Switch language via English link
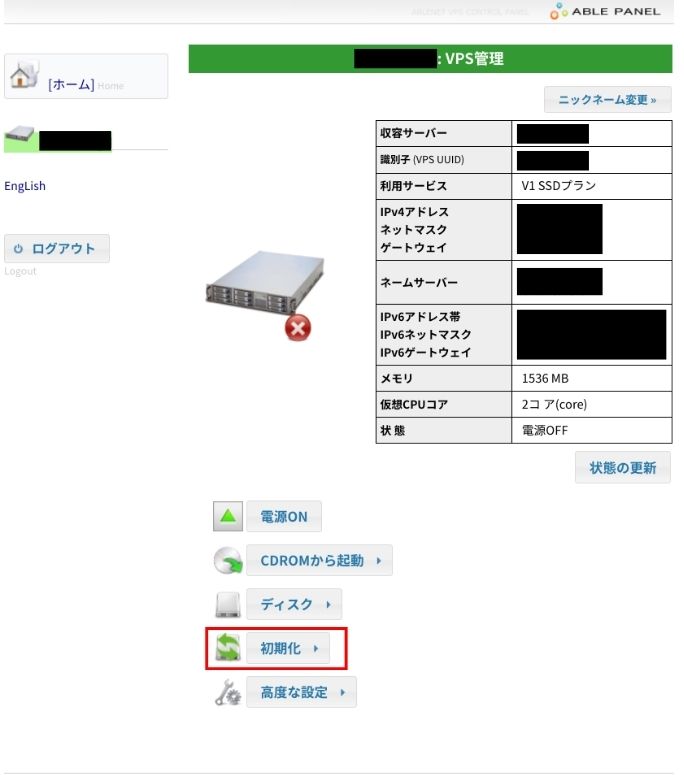684x775 pixels. 25,186
